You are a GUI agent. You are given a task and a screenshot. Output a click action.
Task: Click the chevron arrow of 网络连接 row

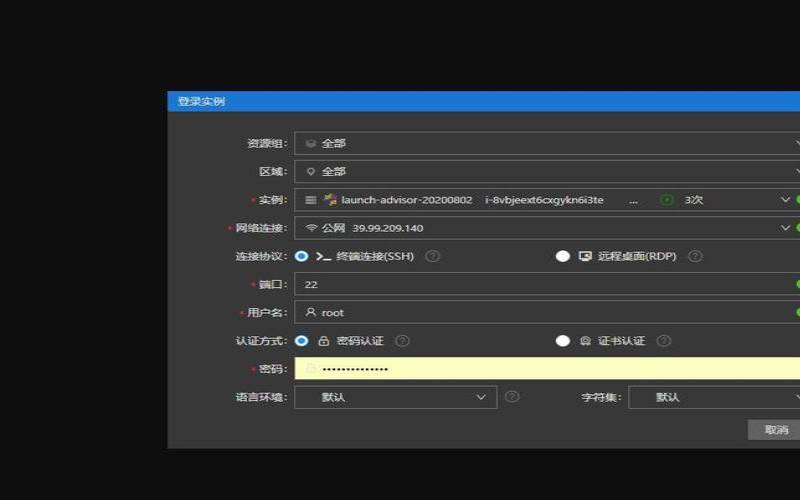tap(785, 228)
